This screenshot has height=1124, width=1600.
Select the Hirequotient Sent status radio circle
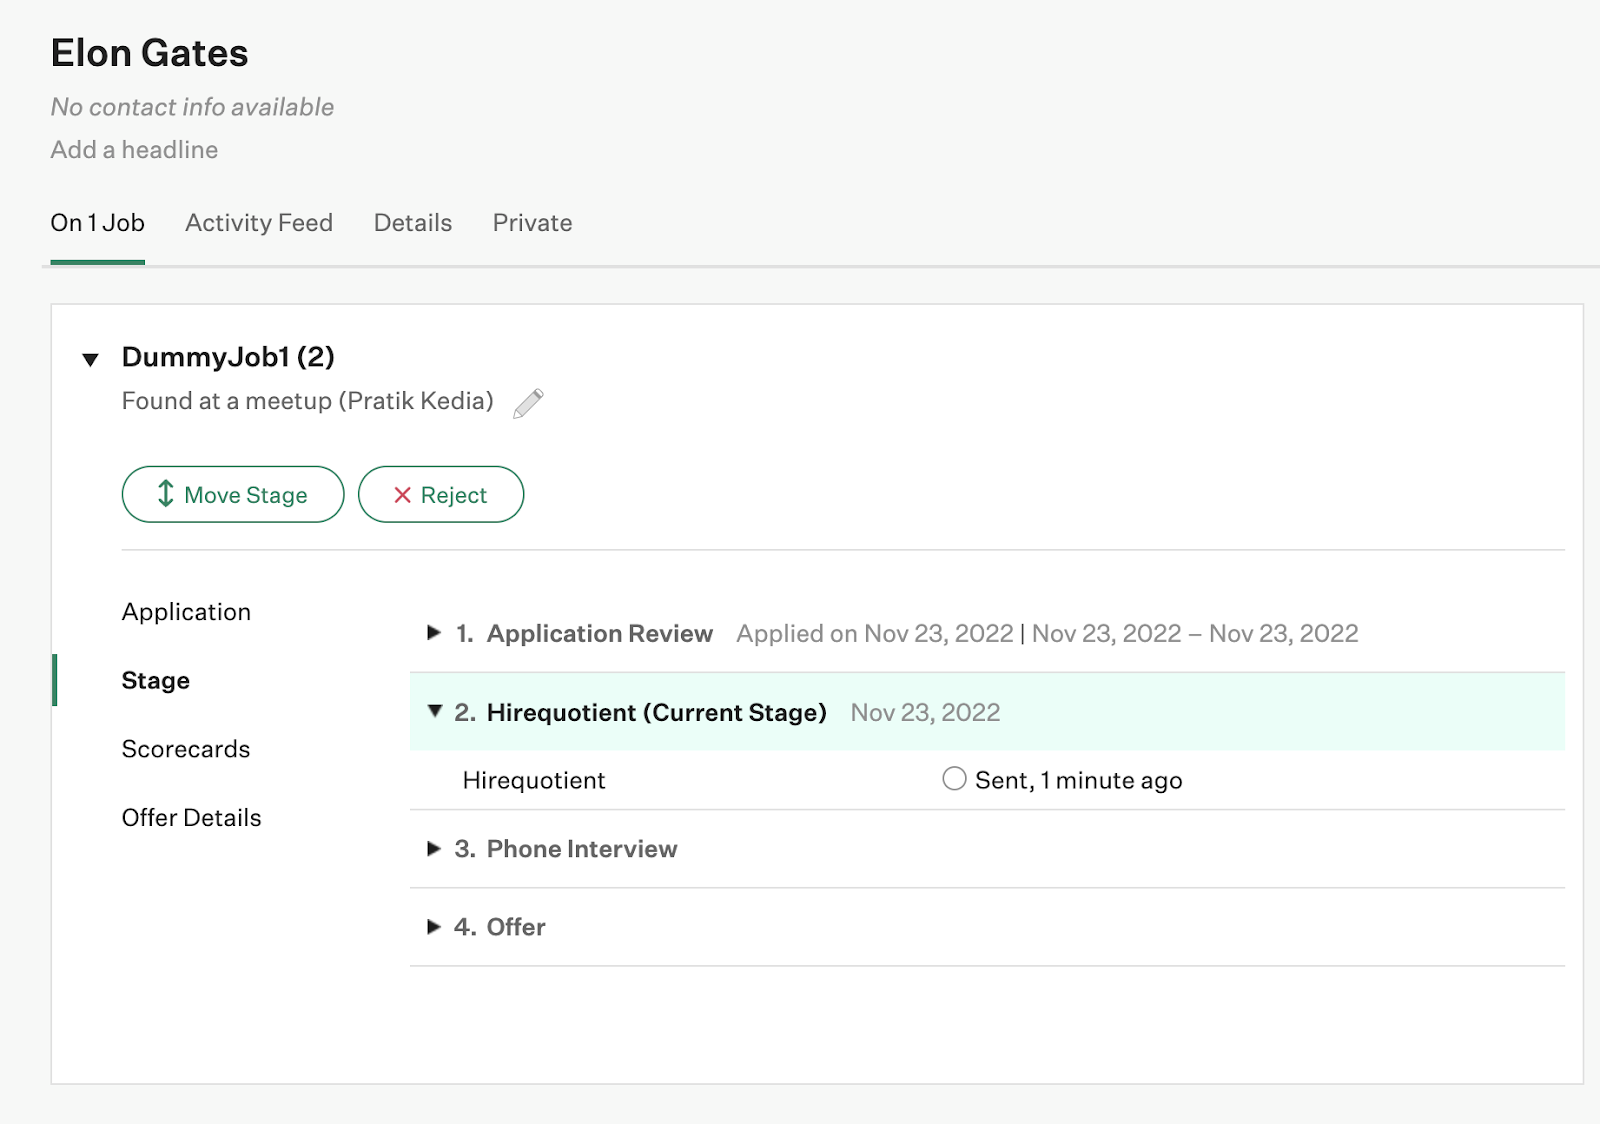[954, 778]
